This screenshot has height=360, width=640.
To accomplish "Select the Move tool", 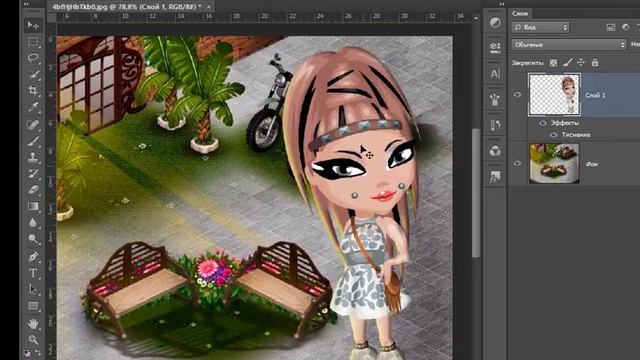I will coord(33,25).
